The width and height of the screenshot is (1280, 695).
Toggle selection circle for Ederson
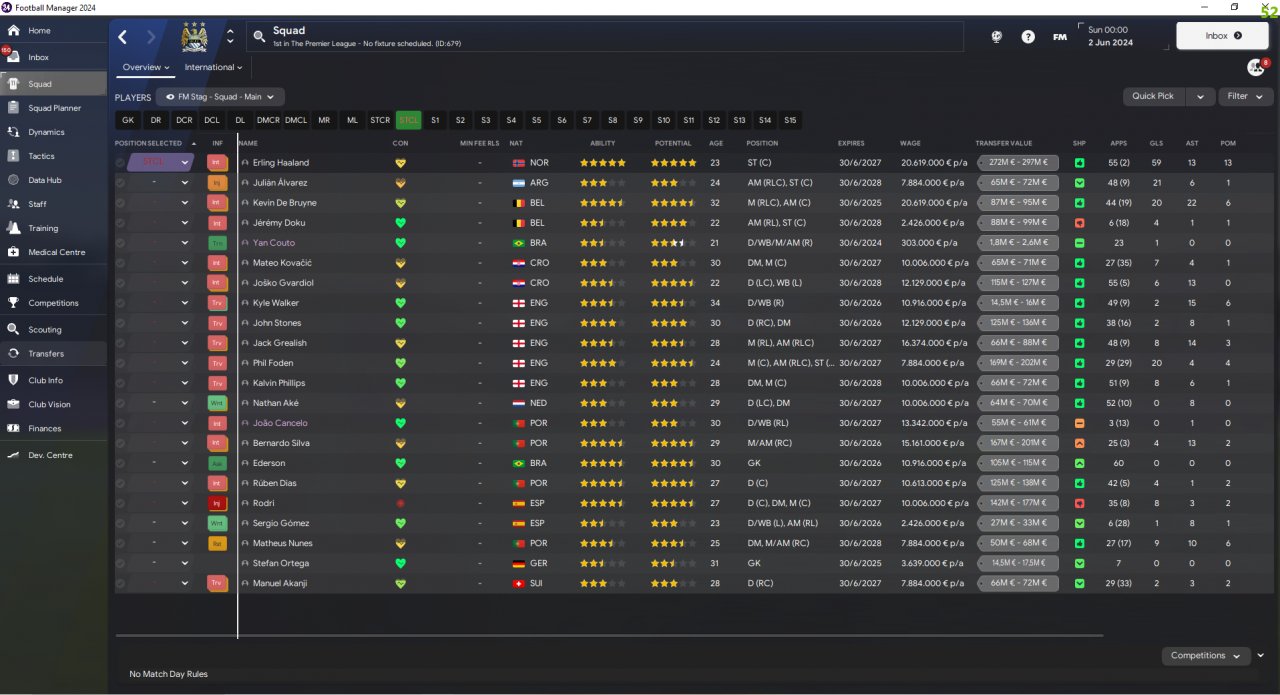pos(120,463)
